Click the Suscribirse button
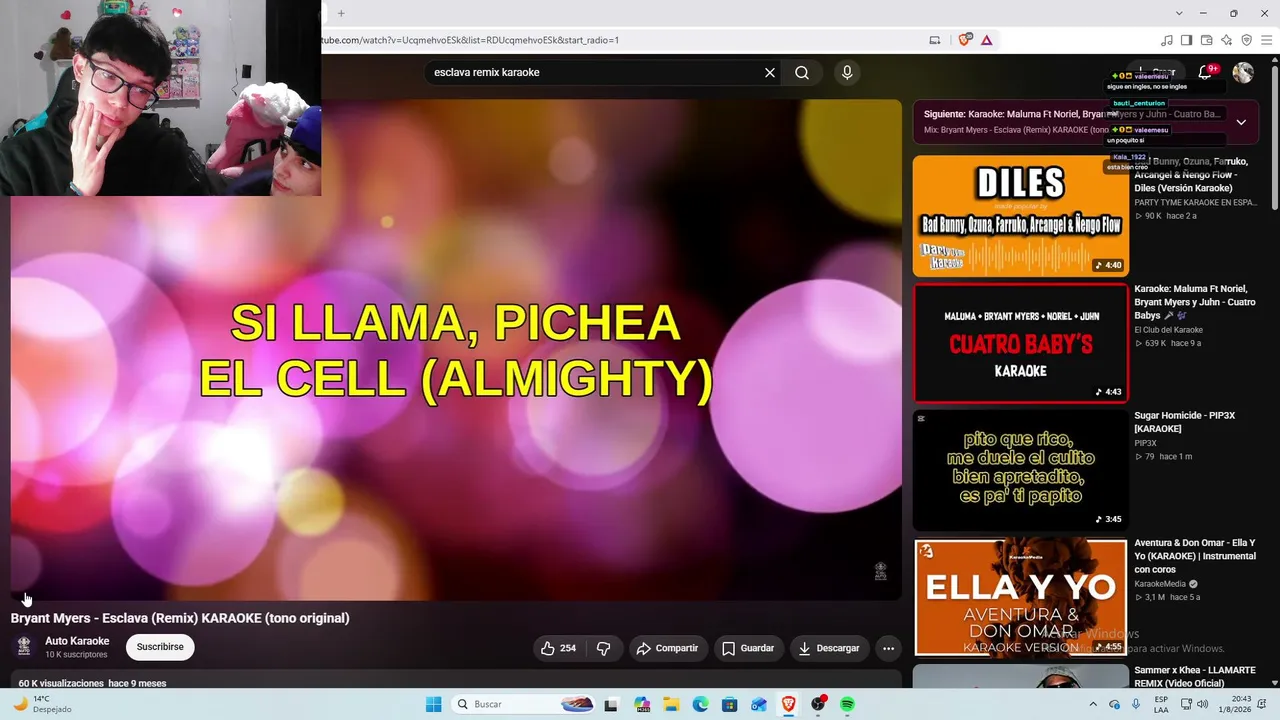This screenshot has width=1280, height=720. point(160,647)
